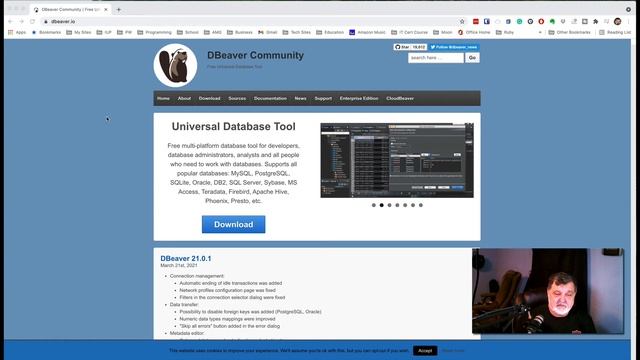Select the third slideshow dot
The image size is (640, 360).
[389, 205]
